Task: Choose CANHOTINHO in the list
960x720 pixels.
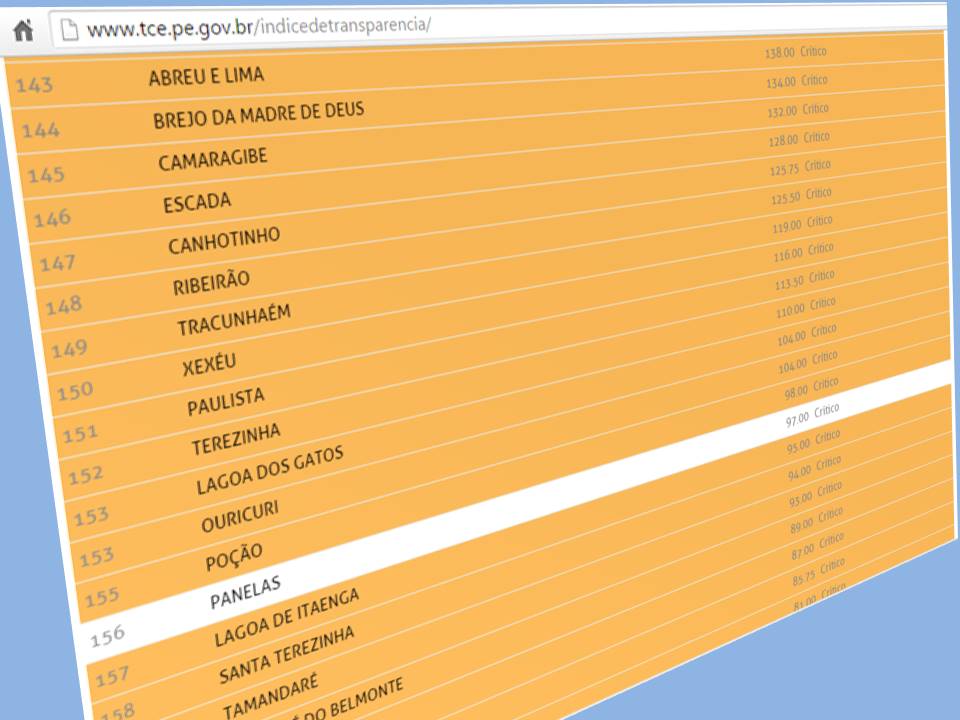Action: (x=224, y=240)
